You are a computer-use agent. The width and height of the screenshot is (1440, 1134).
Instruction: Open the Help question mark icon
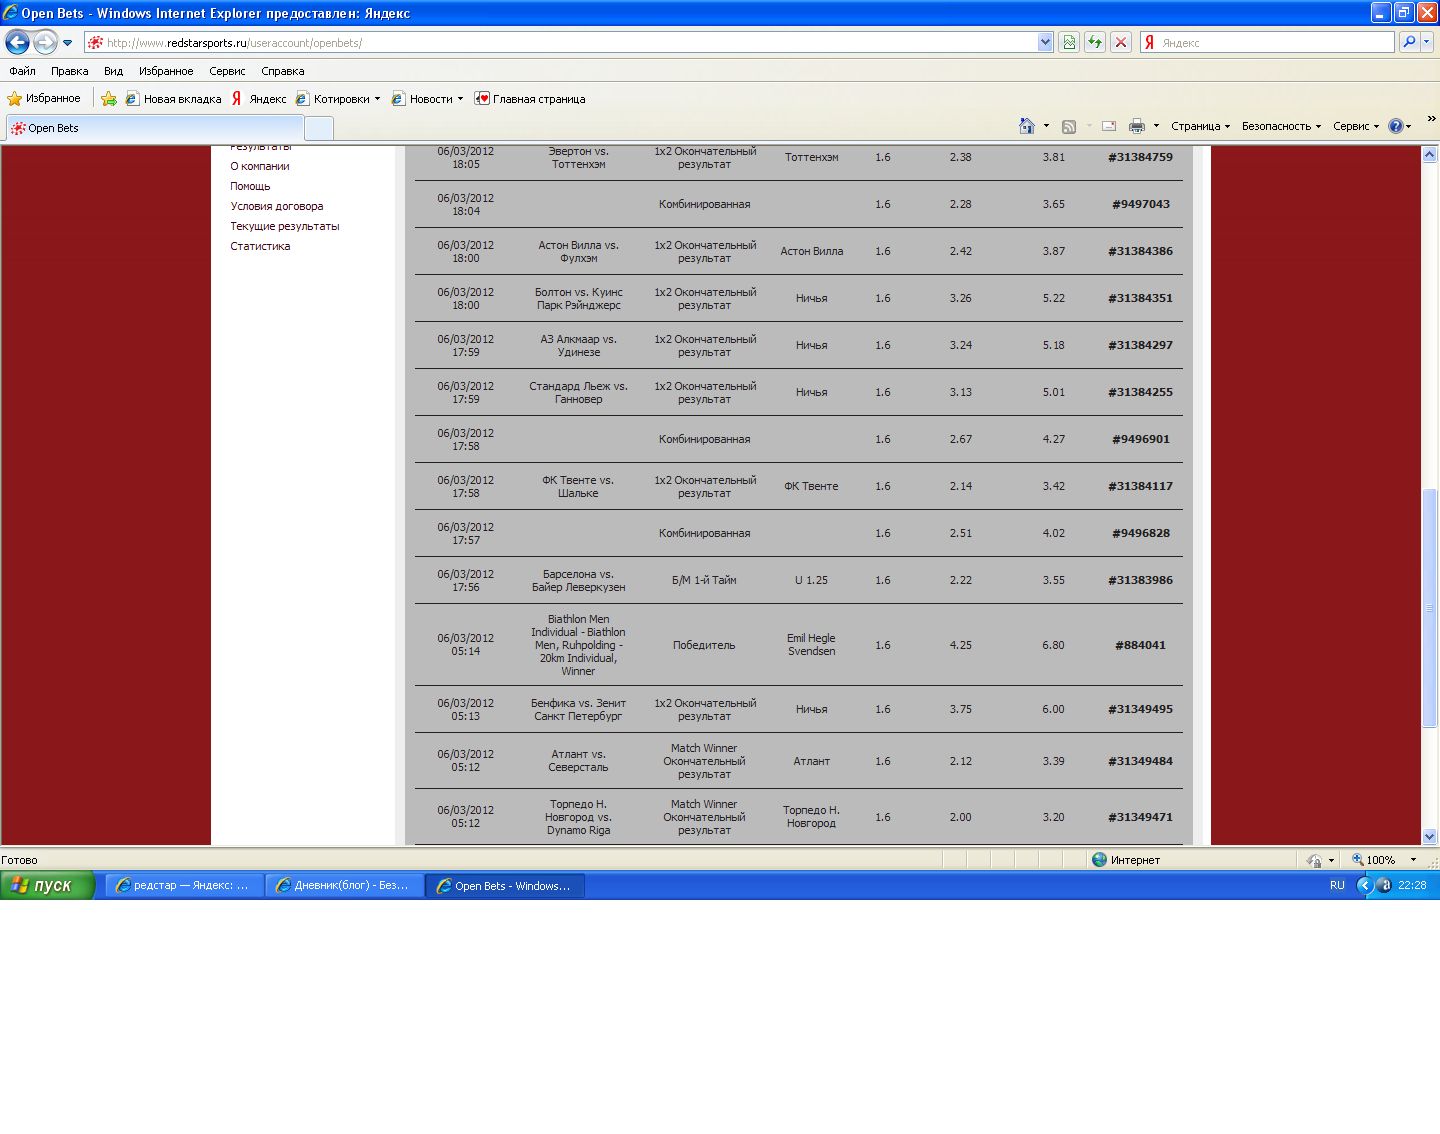[x=1396, y=126]
